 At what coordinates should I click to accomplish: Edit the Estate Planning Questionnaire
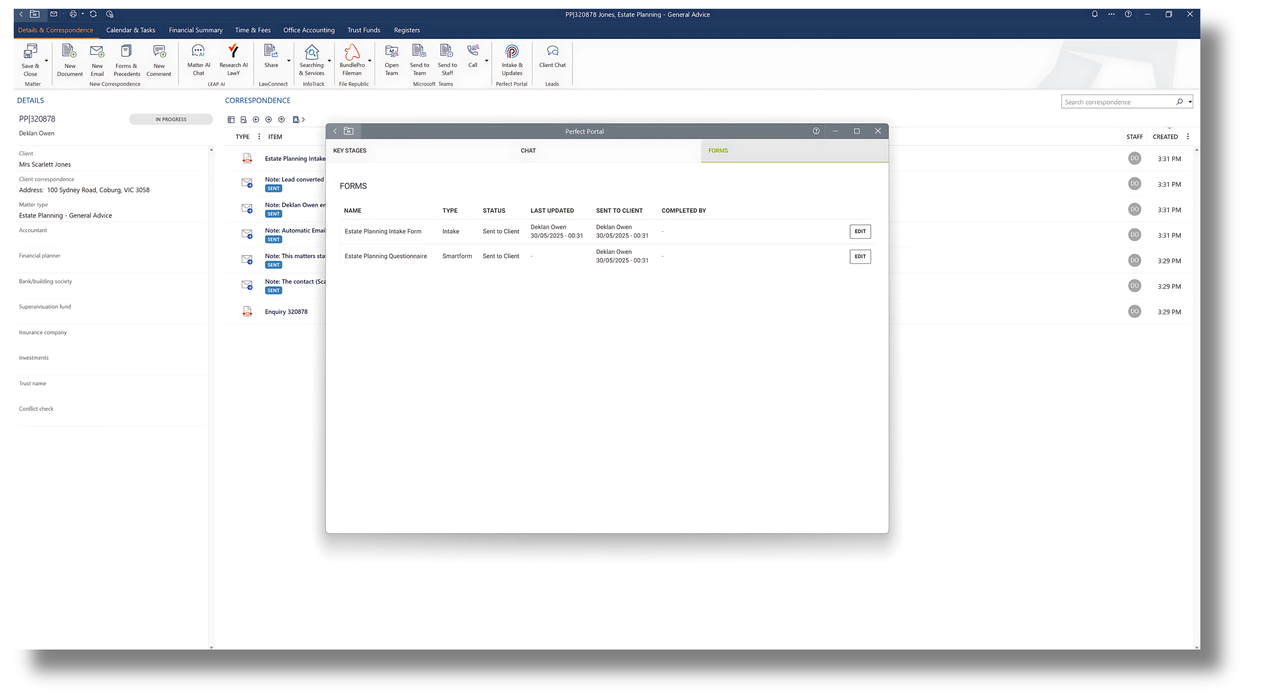tap(859, 256)
